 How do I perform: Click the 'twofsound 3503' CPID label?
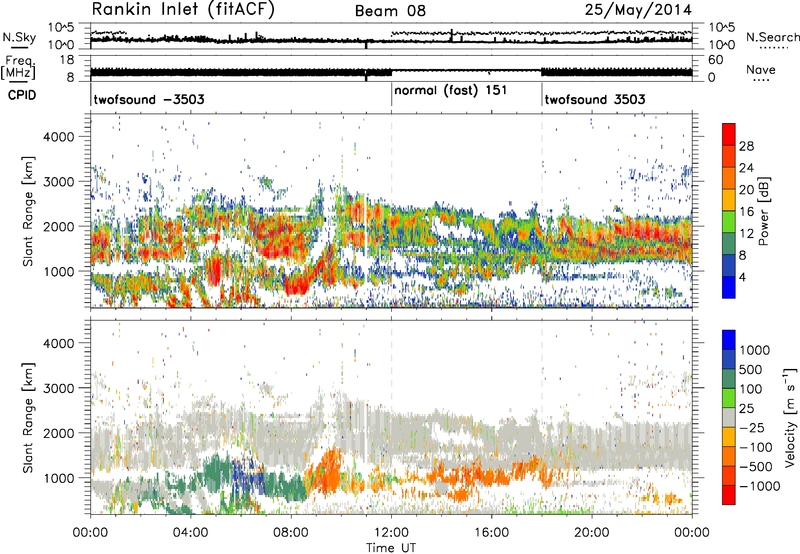point(595,99)
